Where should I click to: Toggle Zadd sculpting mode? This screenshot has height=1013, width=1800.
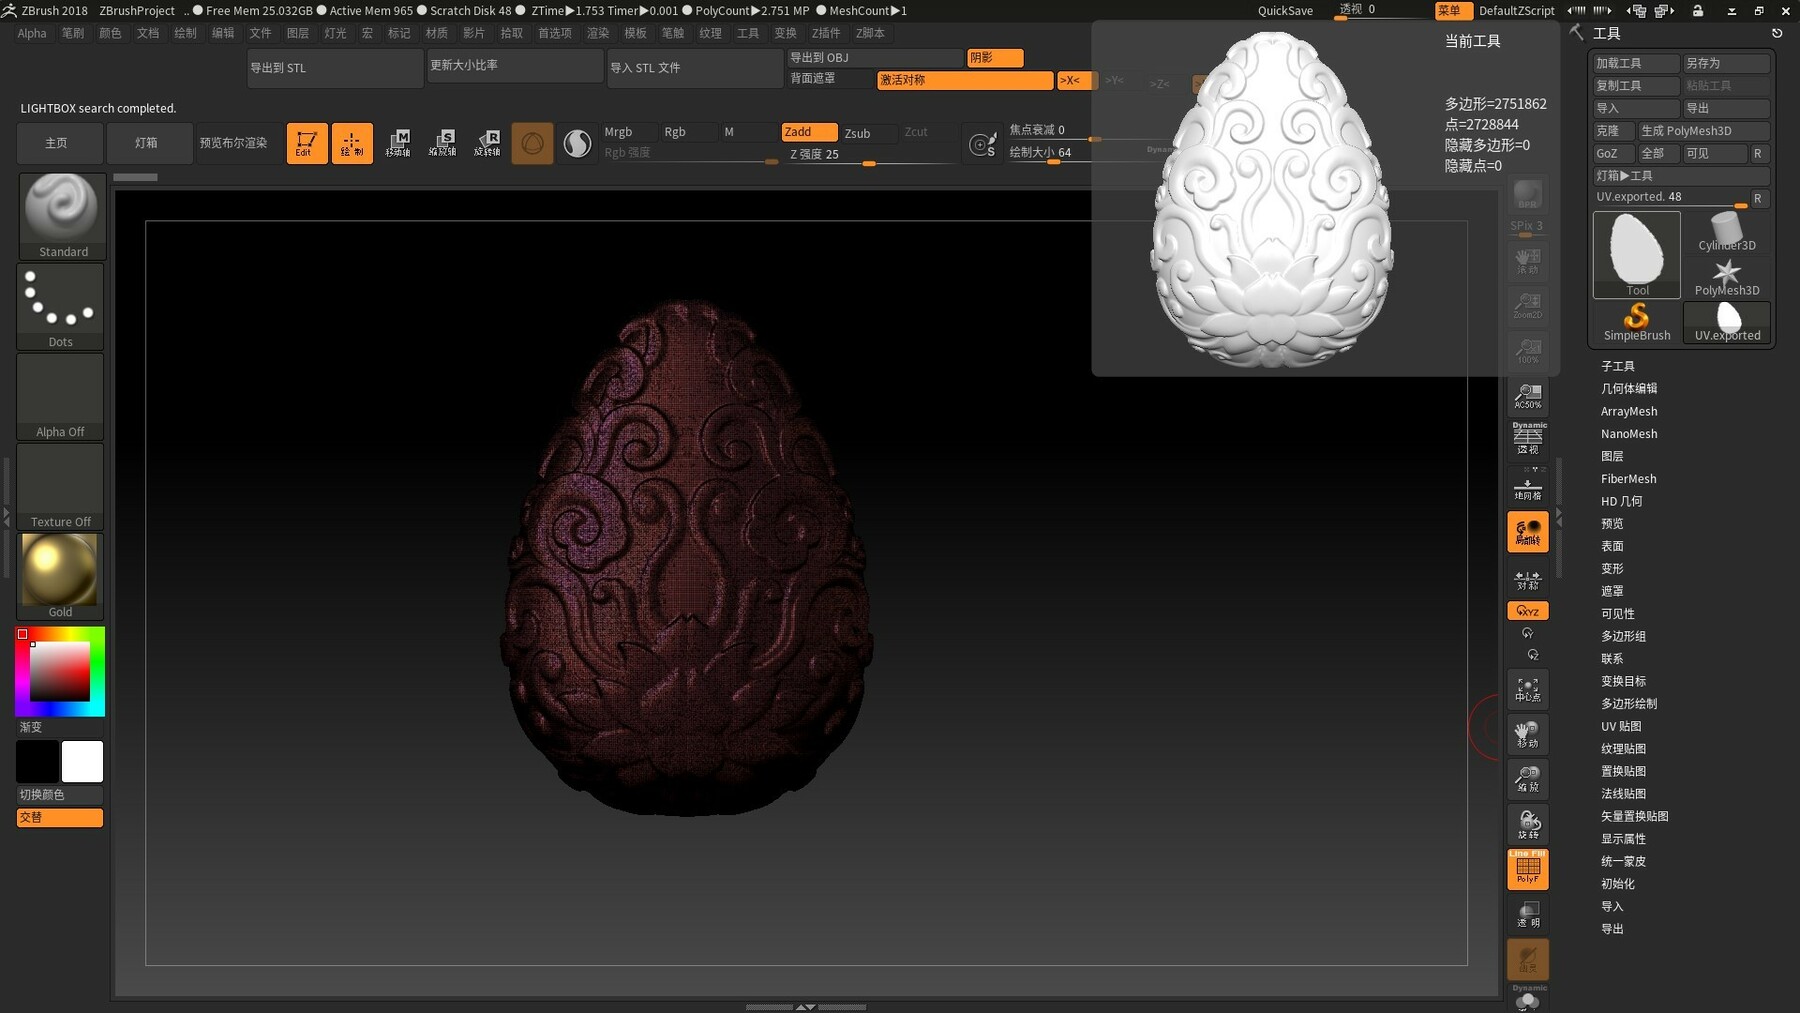point(808,131)
